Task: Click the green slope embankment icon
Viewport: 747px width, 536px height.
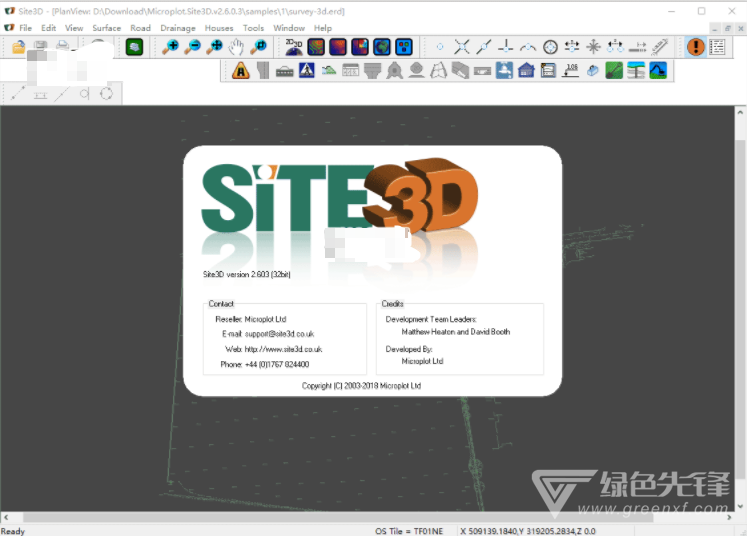Action: click(329, 71)
